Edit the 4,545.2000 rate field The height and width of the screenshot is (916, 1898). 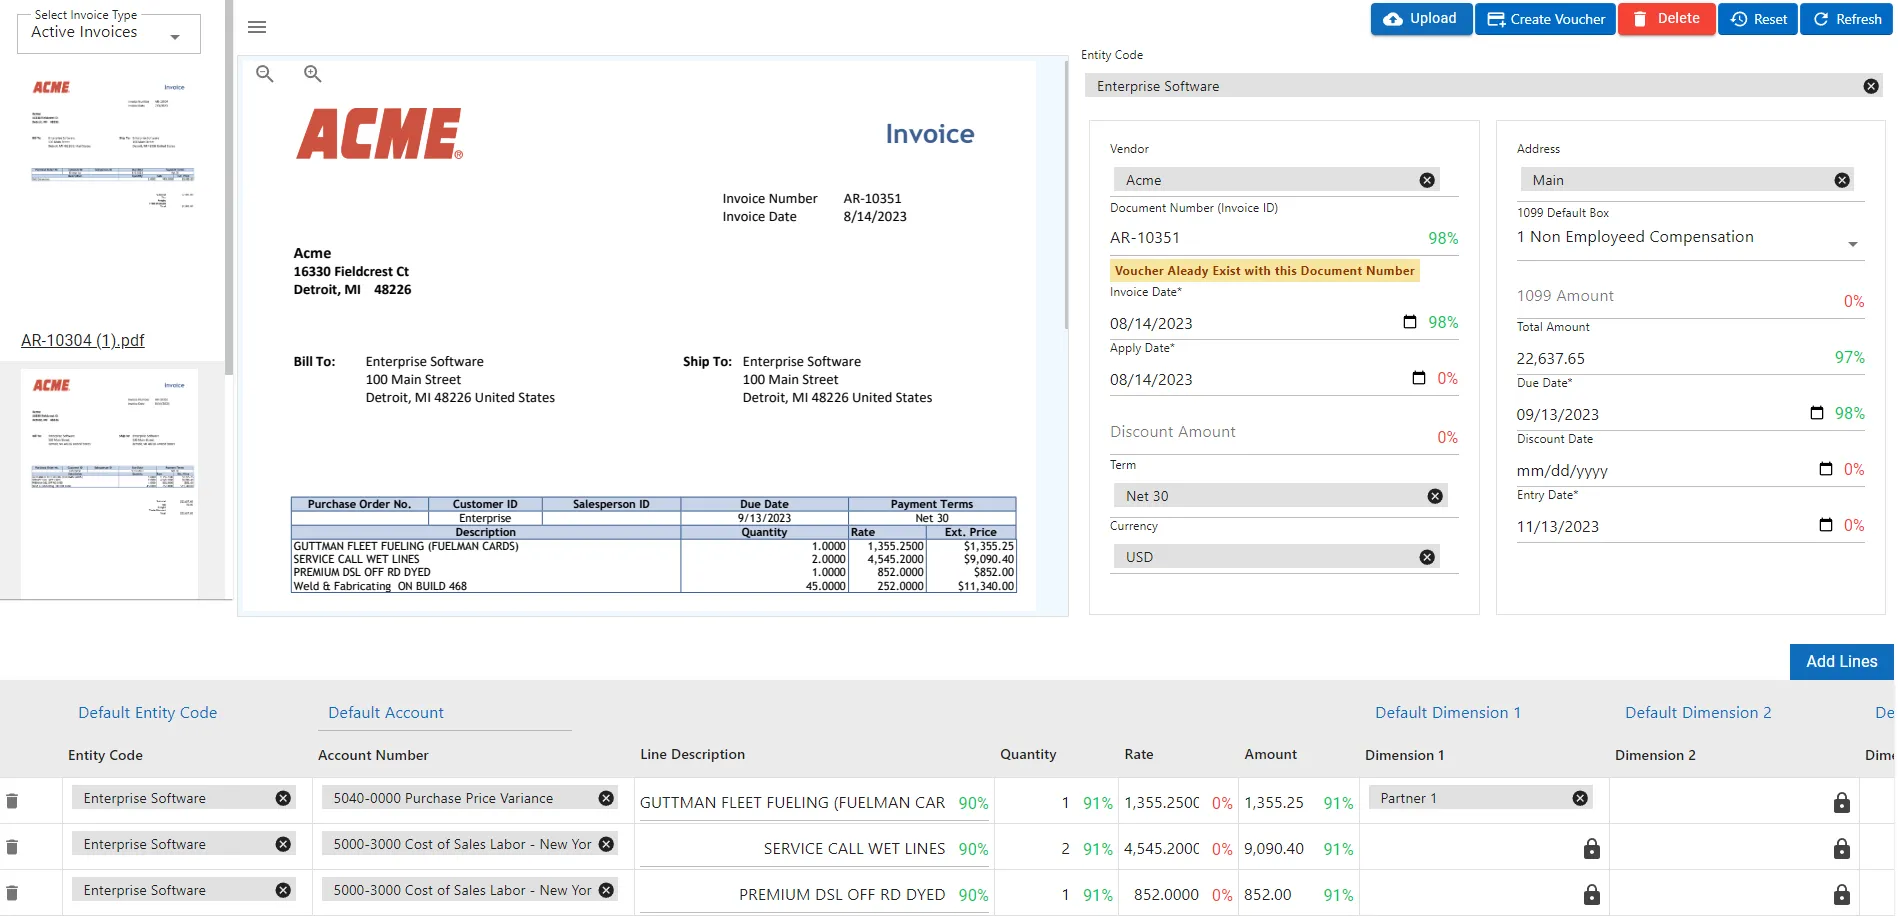click(1162, 849)
